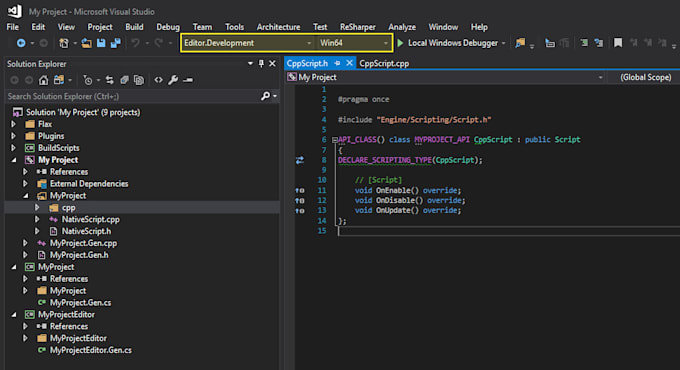Click the Solution Explorer Home icon
Viewport: 680px width, 370px height.
point(43,80)
